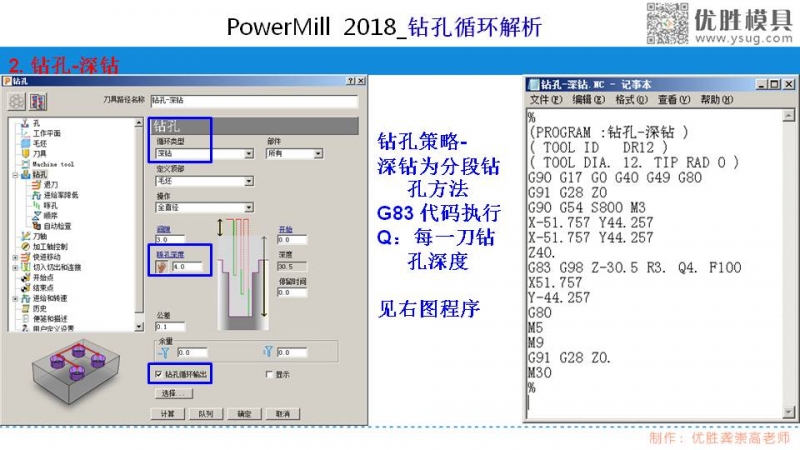Select 进给和转速 in the tree

(50, 298)
